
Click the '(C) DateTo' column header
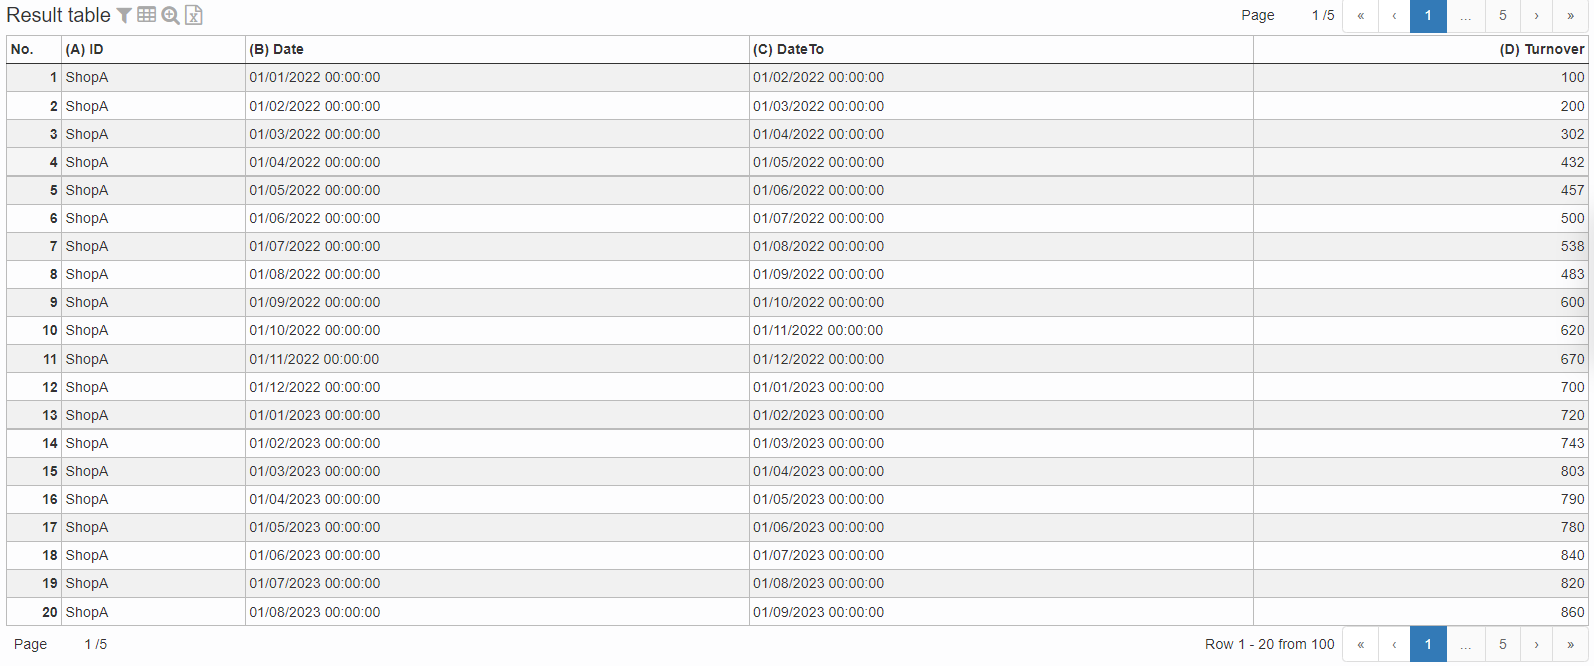point(1001,49)
